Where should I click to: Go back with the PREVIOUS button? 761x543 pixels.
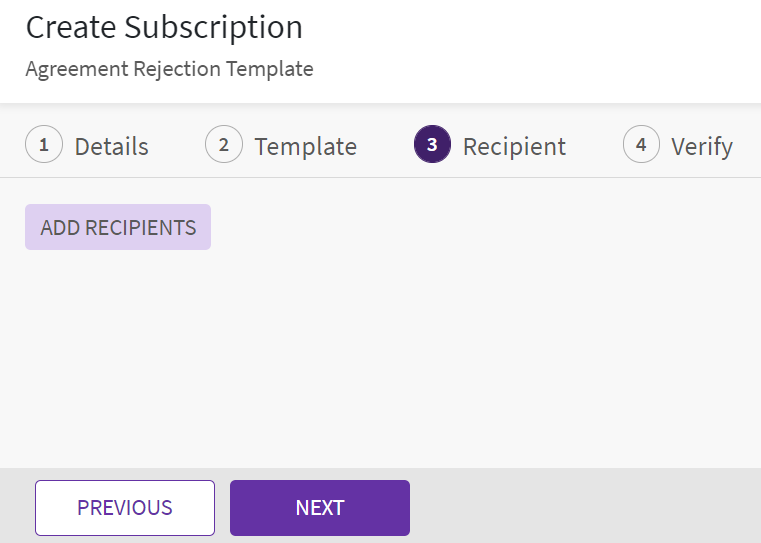pyautogui.click(x=125, y=508)
